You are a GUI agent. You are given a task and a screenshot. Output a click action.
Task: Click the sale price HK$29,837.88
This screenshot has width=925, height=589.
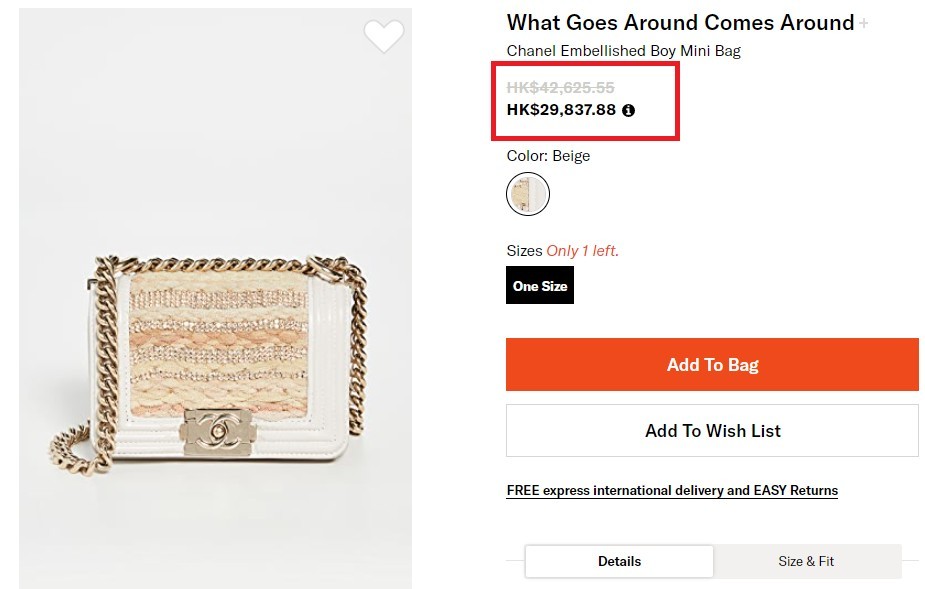tap(561, 110)
